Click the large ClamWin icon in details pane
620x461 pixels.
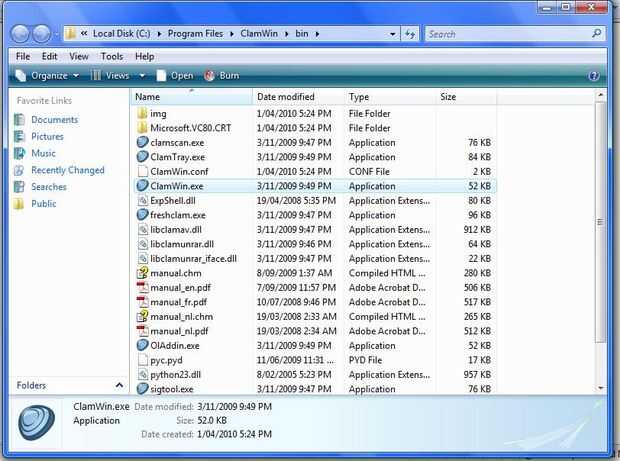(36, 423)
